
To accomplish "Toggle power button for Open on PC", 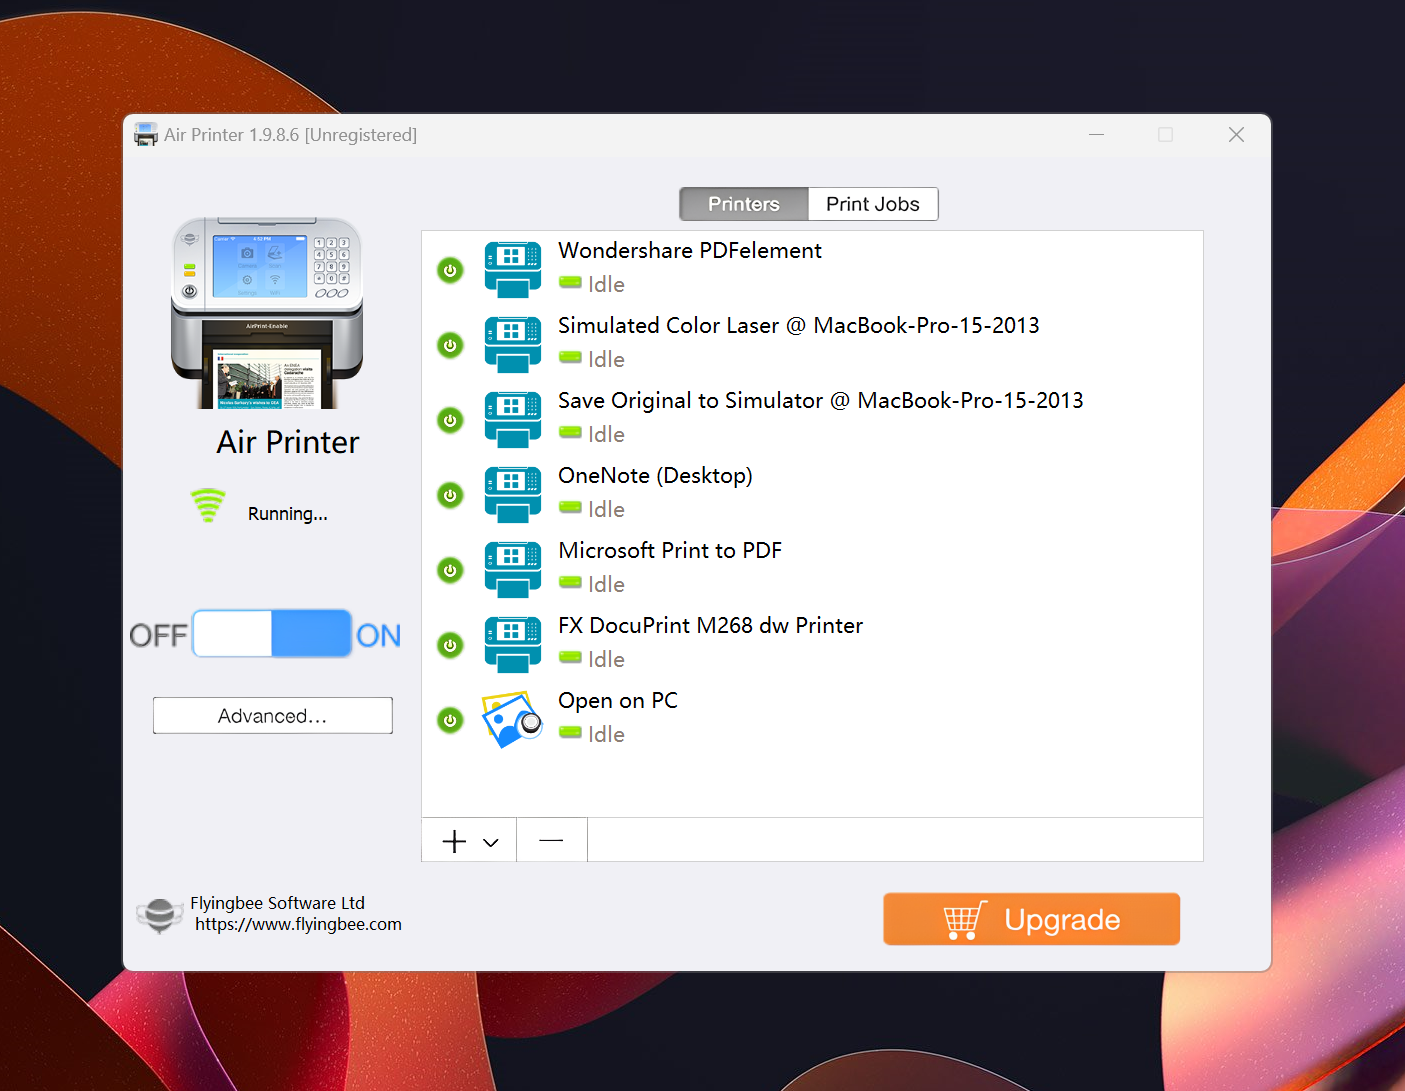I will pos(450,720).
